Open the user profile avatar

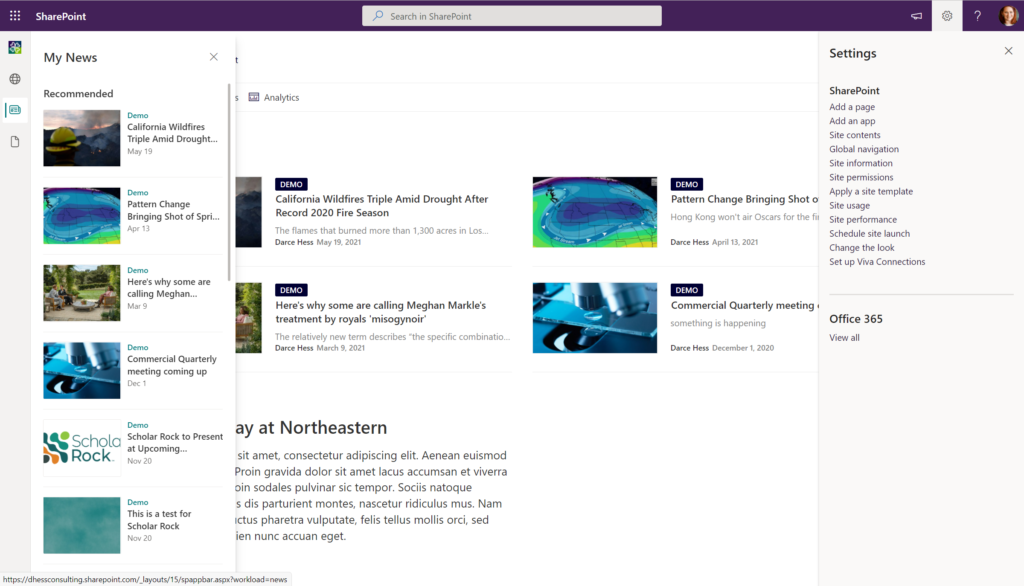click(1008, 16)
